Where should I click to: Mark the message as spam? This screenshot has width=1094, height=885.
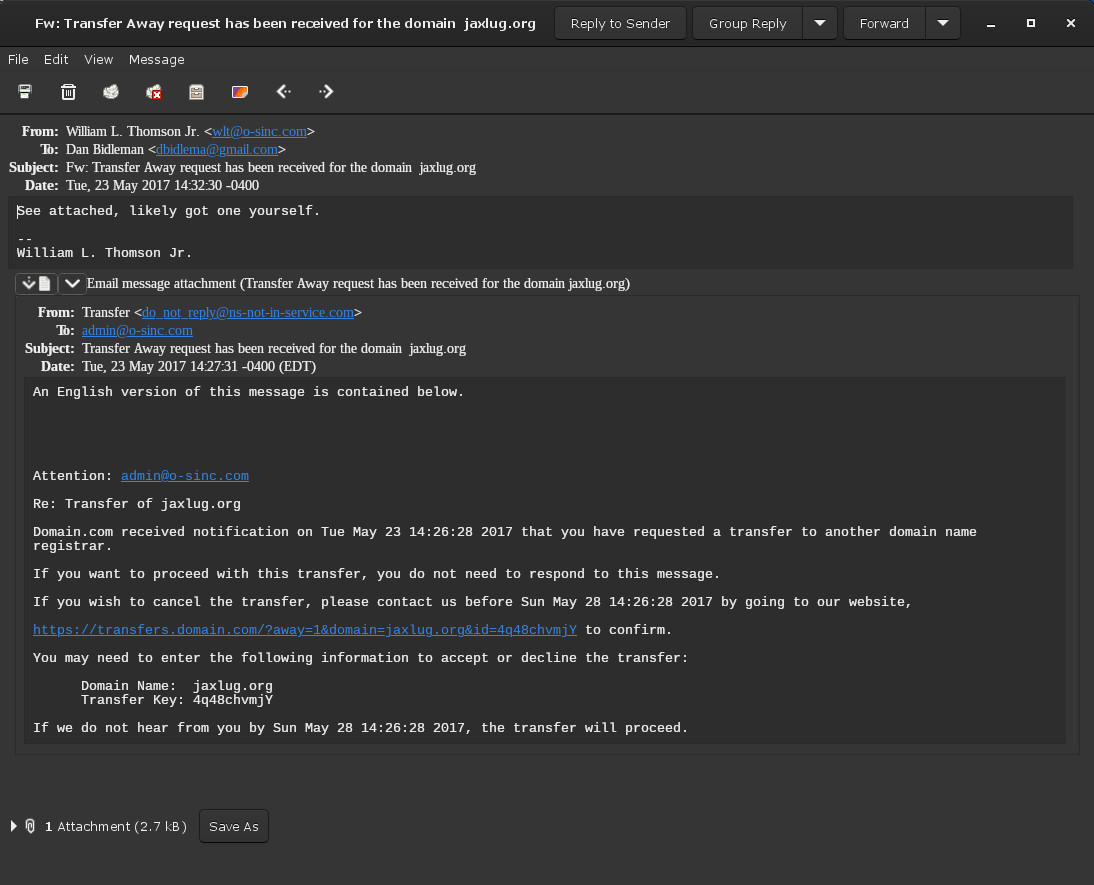click(x=110, y=91)
